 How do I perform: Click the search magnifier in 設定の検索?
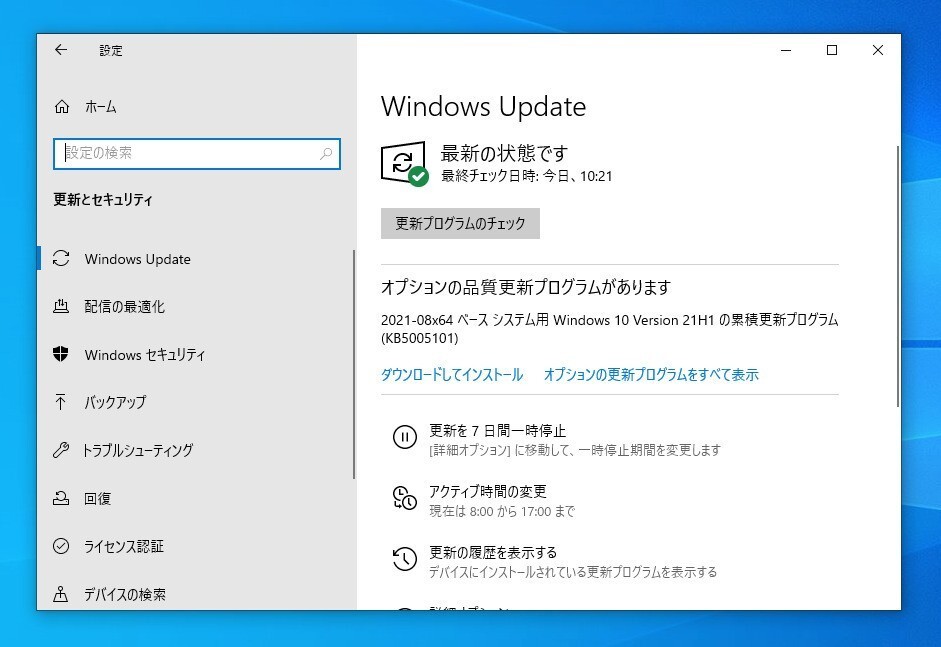326,153
